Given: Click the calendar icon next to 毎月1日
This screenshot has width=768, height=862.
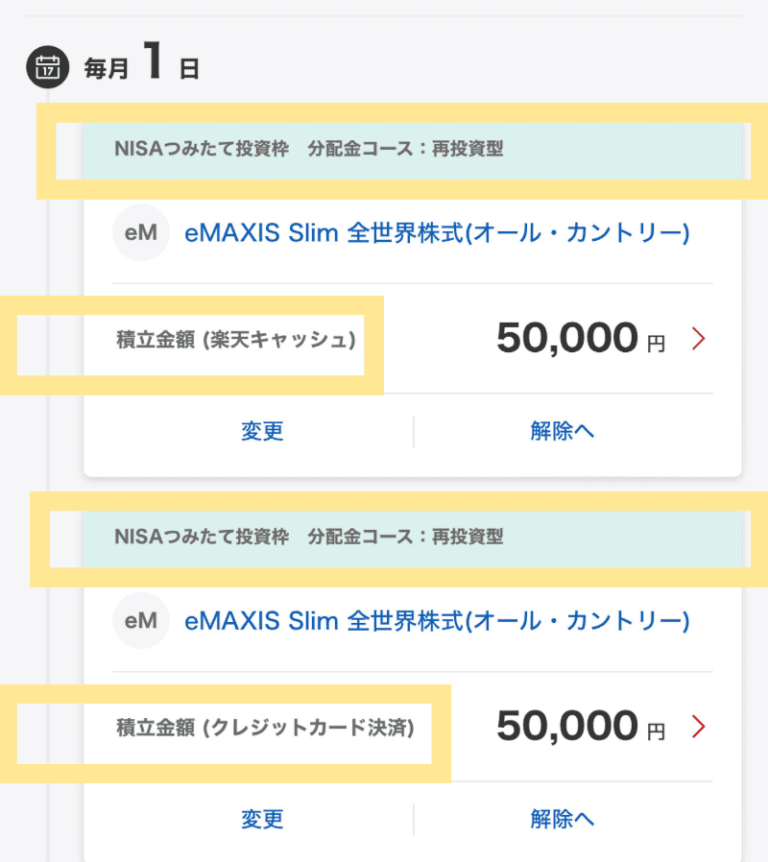Looking at the screenshot, I should (46, 65).
